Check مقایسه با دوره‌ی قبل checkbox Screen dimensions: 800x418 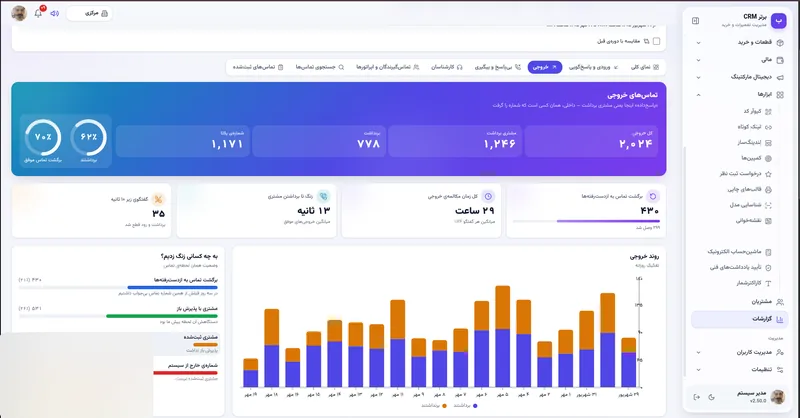click(657, 41)
